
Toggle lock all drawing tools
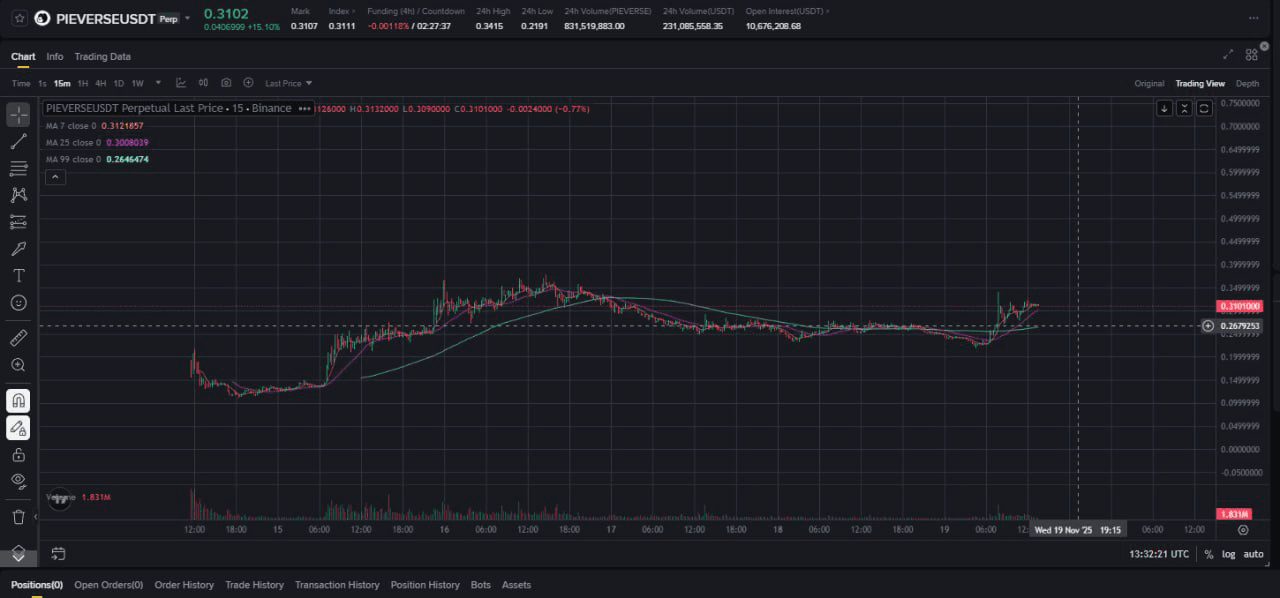18,455
